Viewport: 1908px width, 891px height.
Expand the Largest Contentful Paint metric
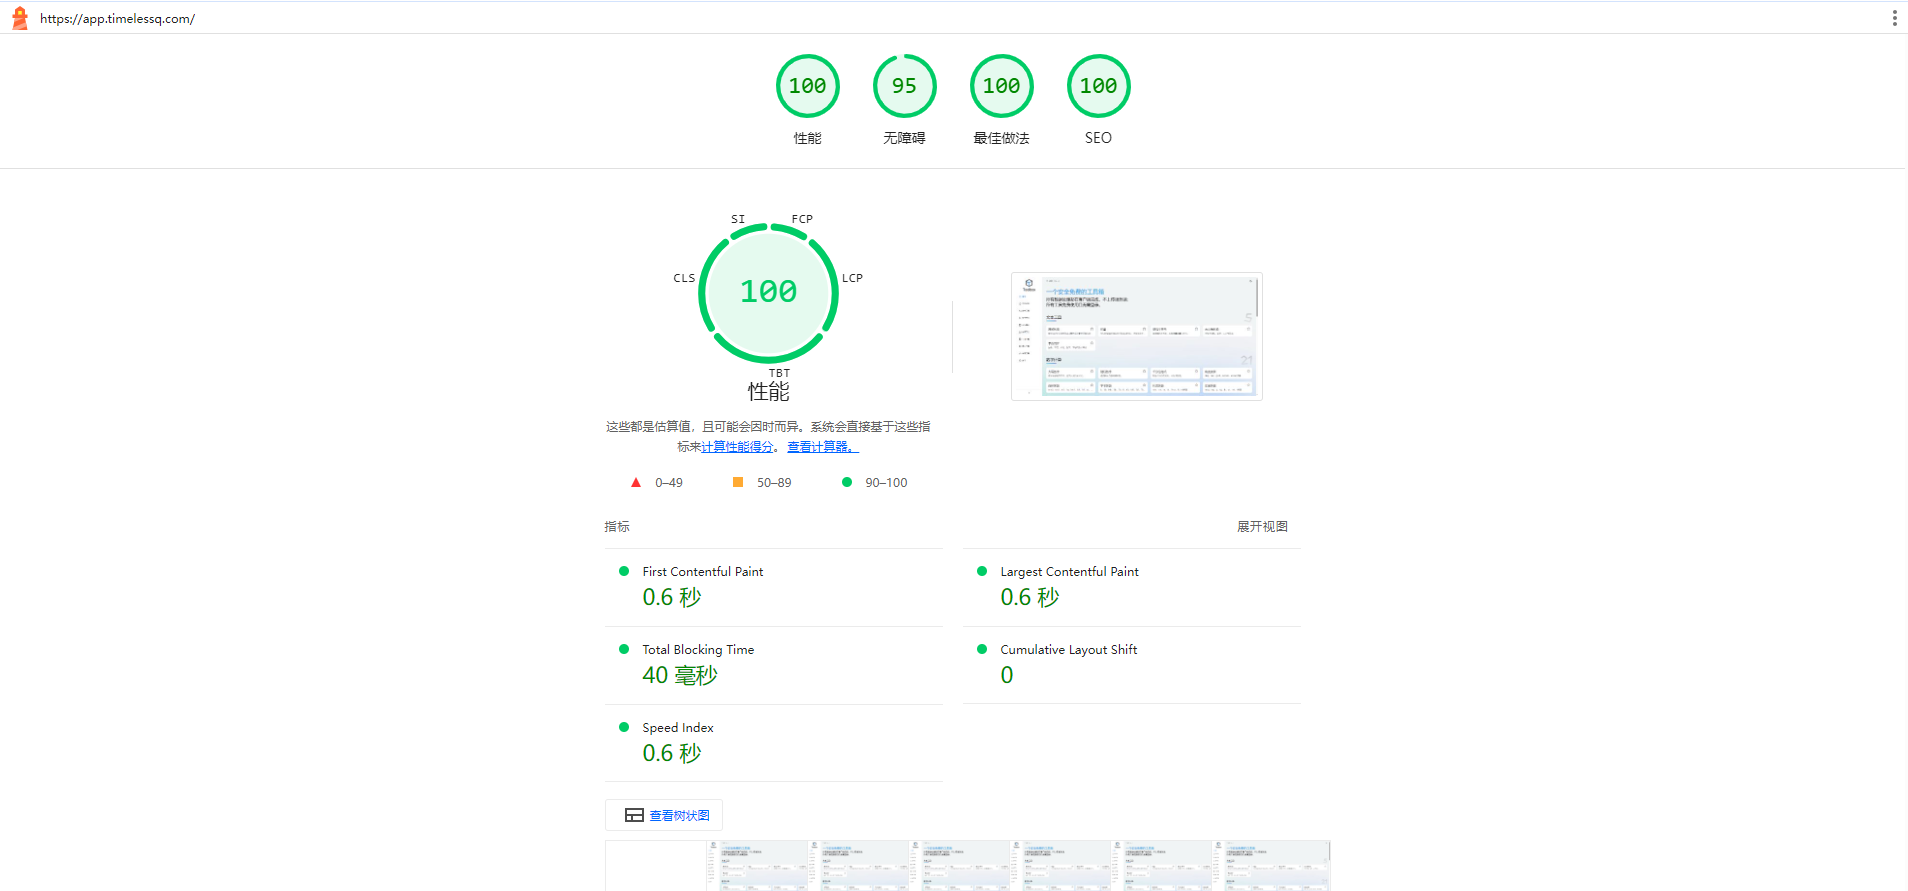[x=1132, y=587]
